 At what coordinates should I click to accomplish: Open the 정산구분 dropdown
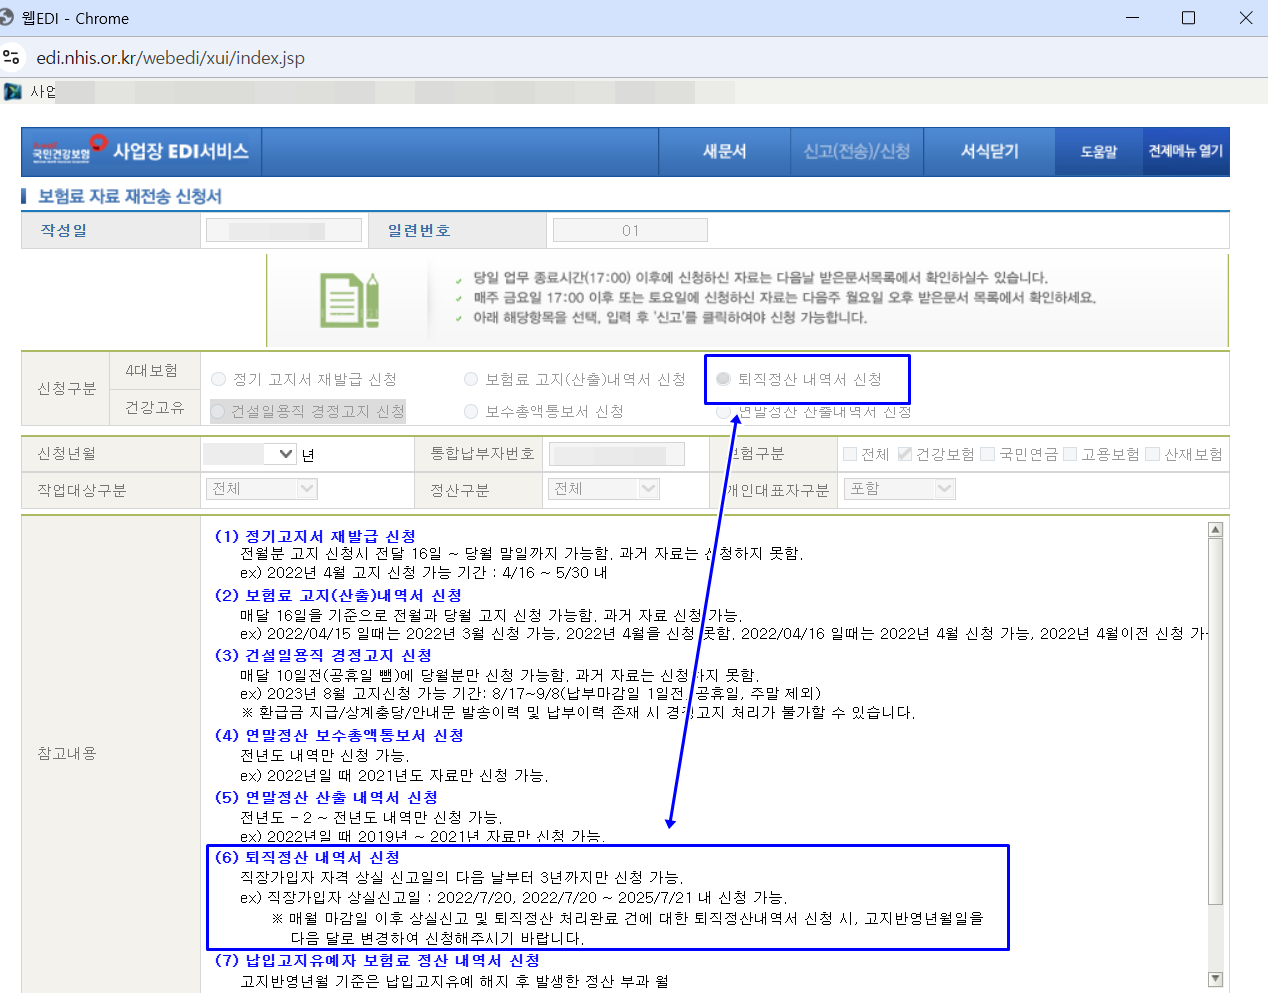pyautogui.click(x=604, y=489)
